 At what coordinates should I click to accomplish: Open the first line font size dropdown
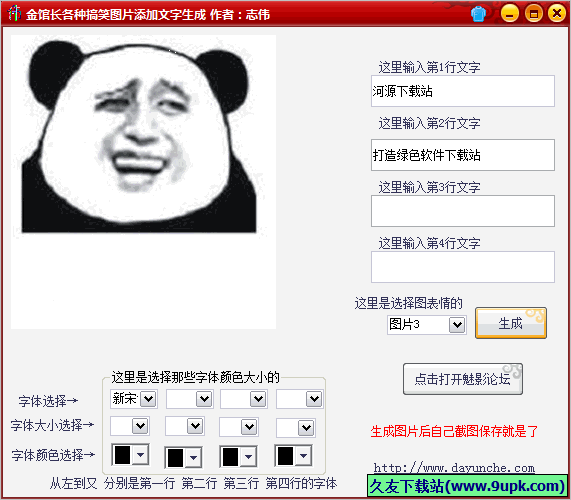tap(140, 426)
